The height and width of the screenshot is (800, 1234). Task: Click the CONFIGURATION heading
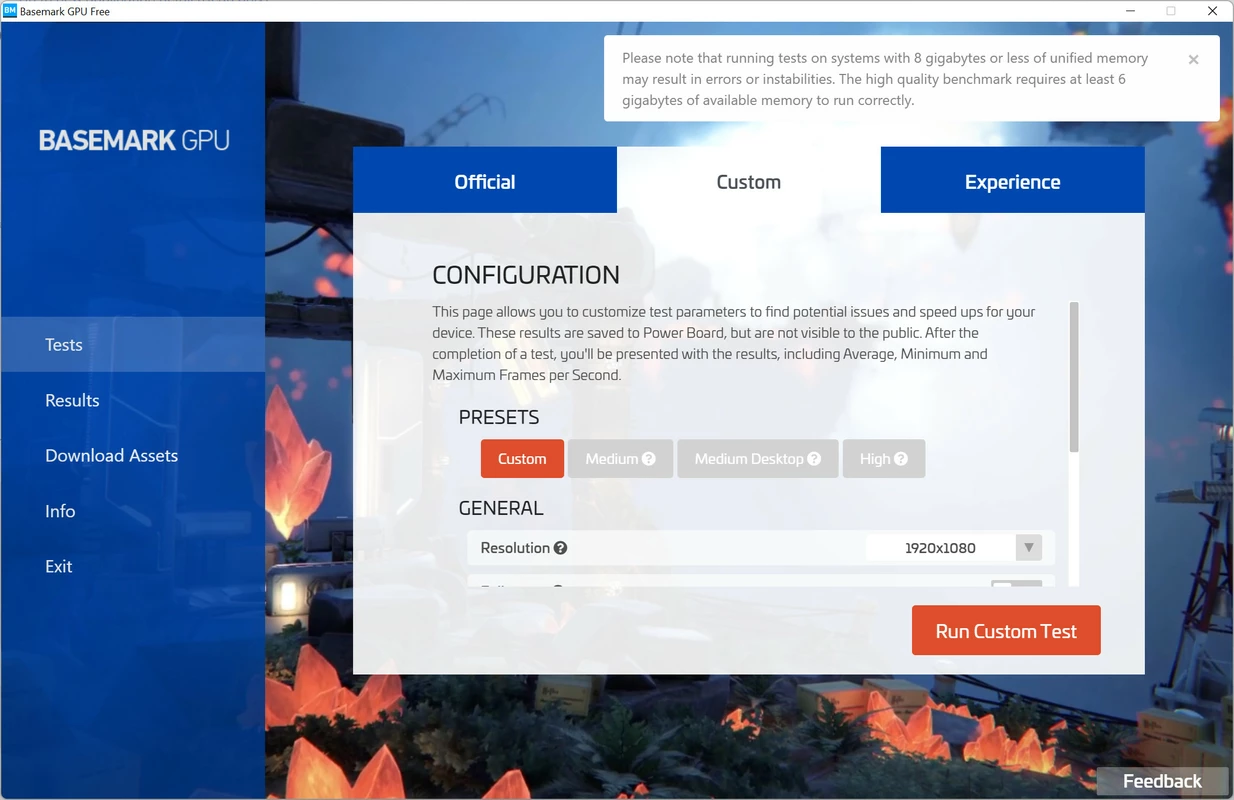tap(526, 275)
